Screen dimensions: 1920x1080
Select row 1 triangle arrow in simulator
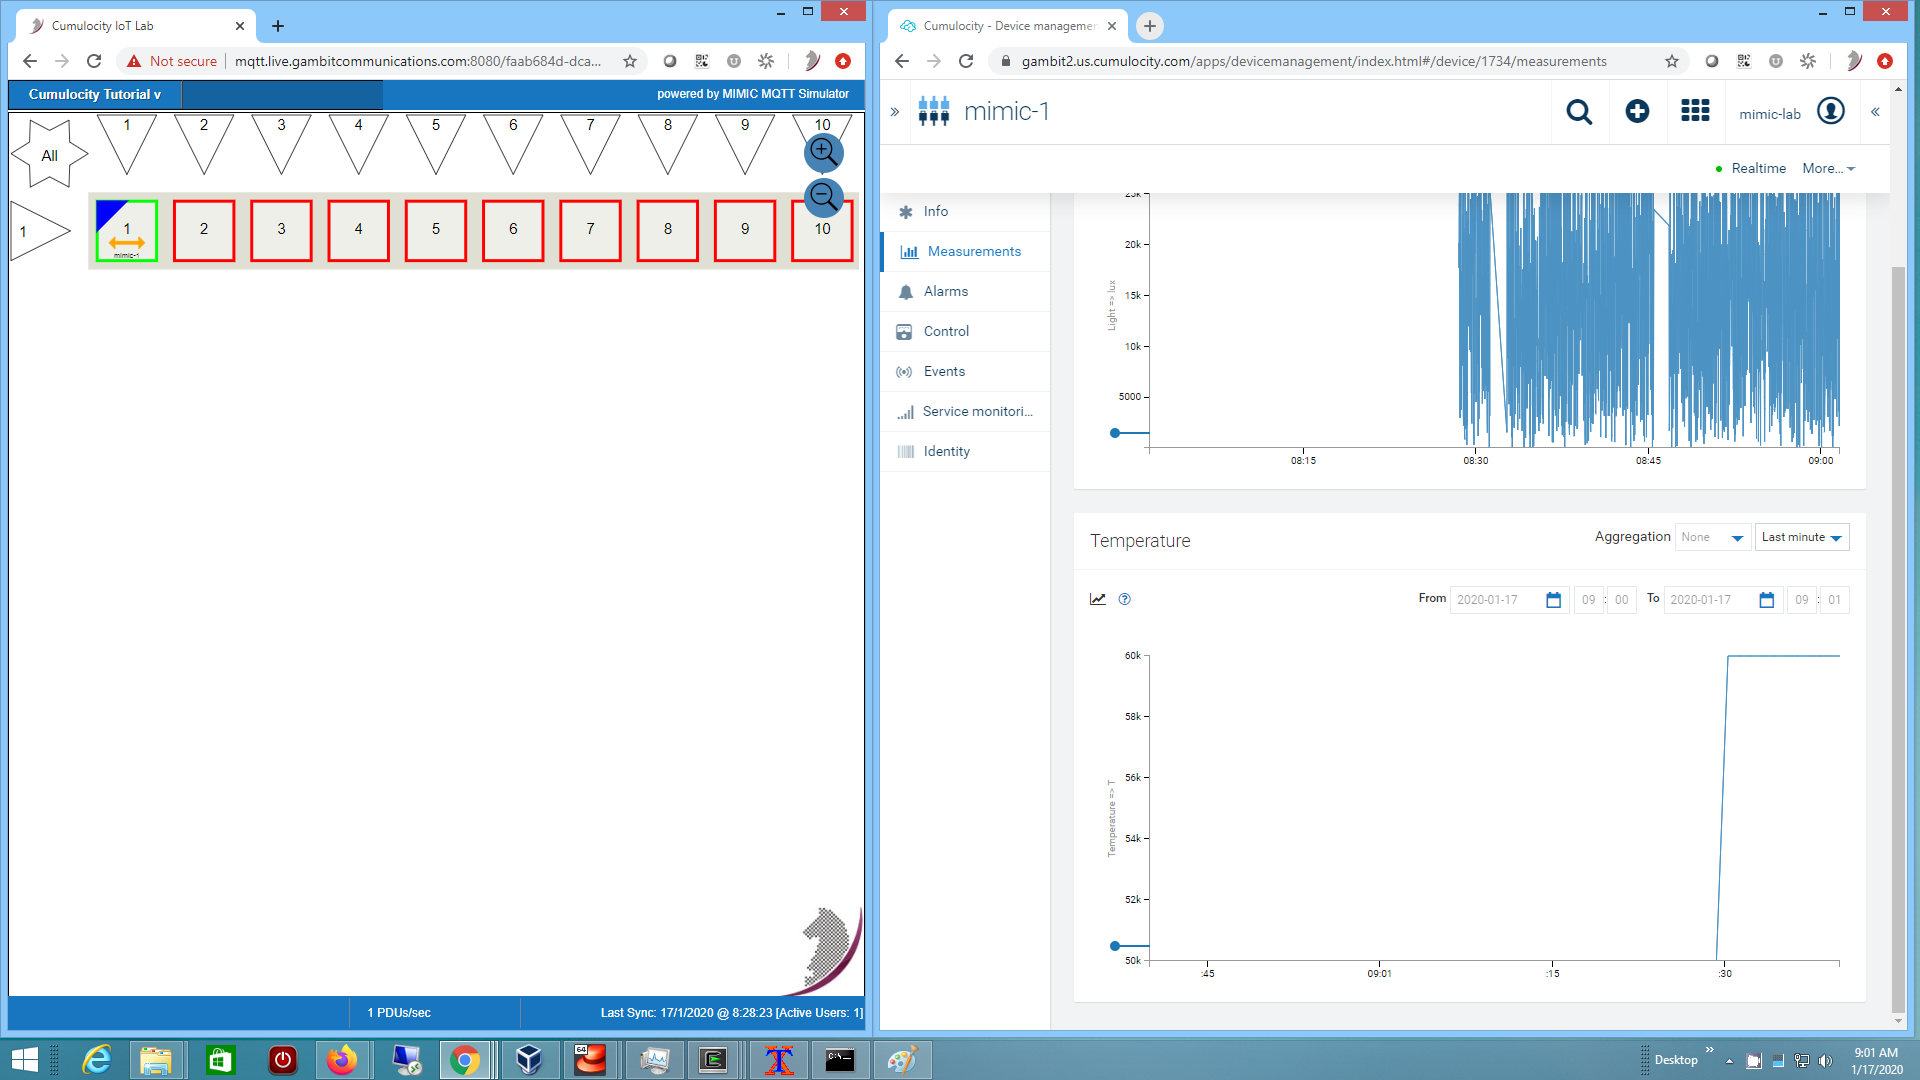tap(39, 231)
